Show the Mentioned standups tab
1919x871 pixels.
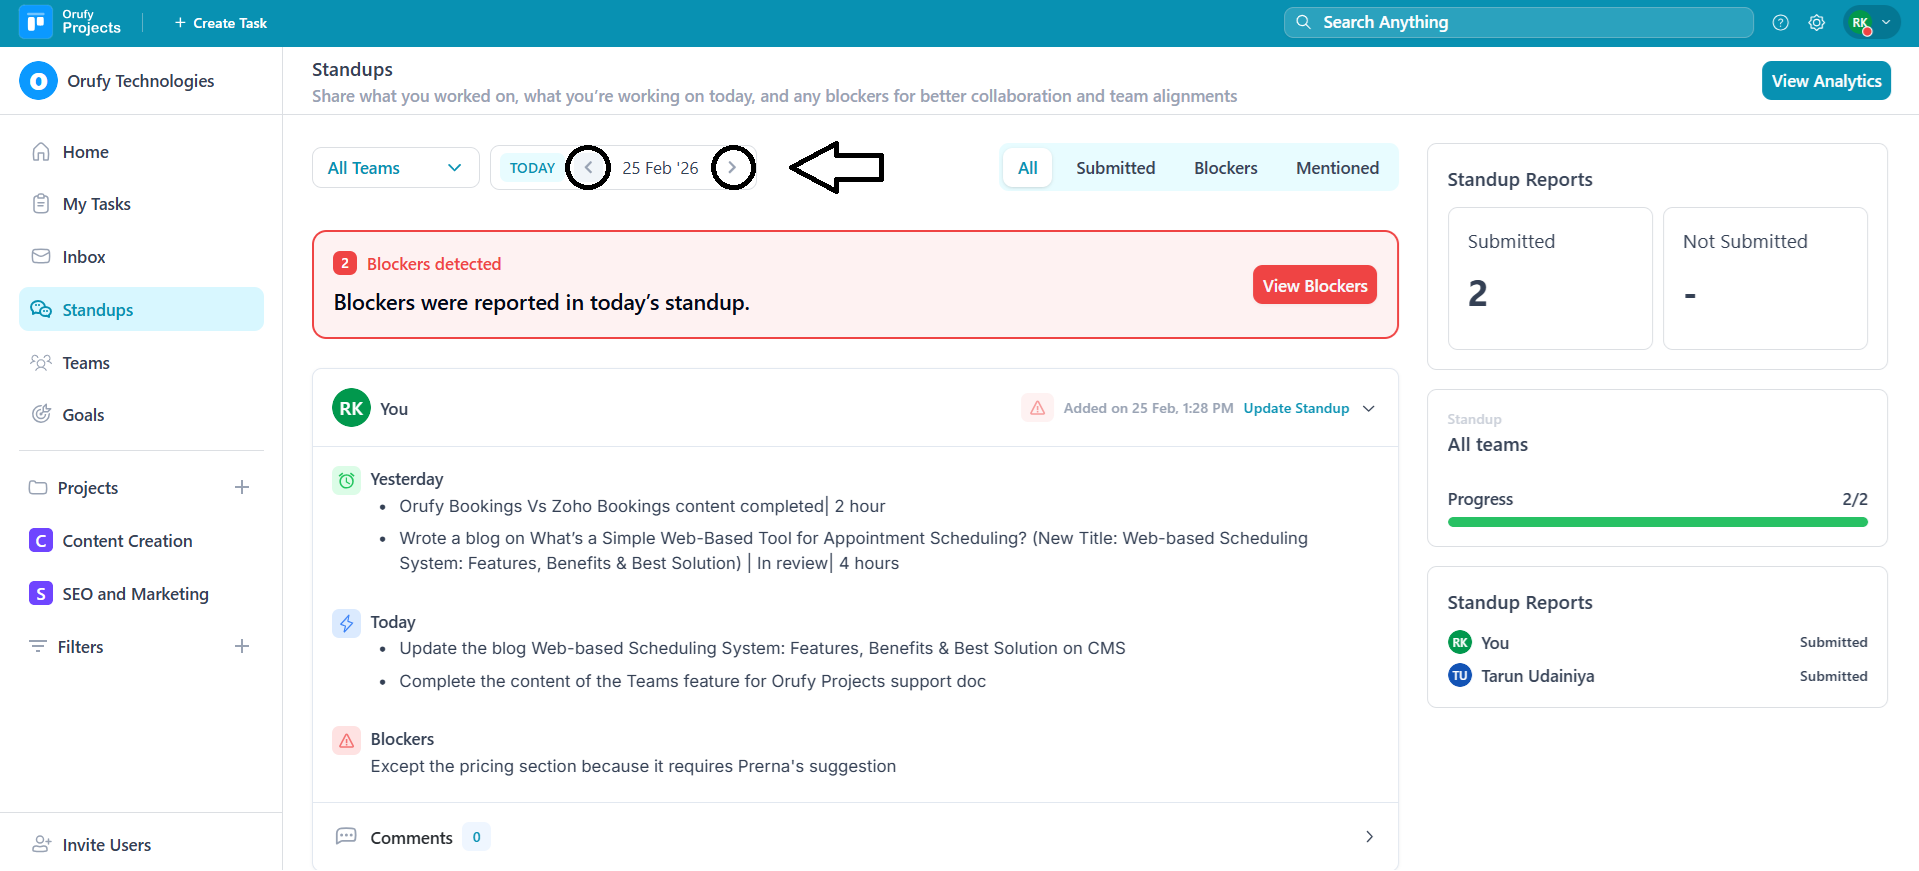[x=1337, y=168]
